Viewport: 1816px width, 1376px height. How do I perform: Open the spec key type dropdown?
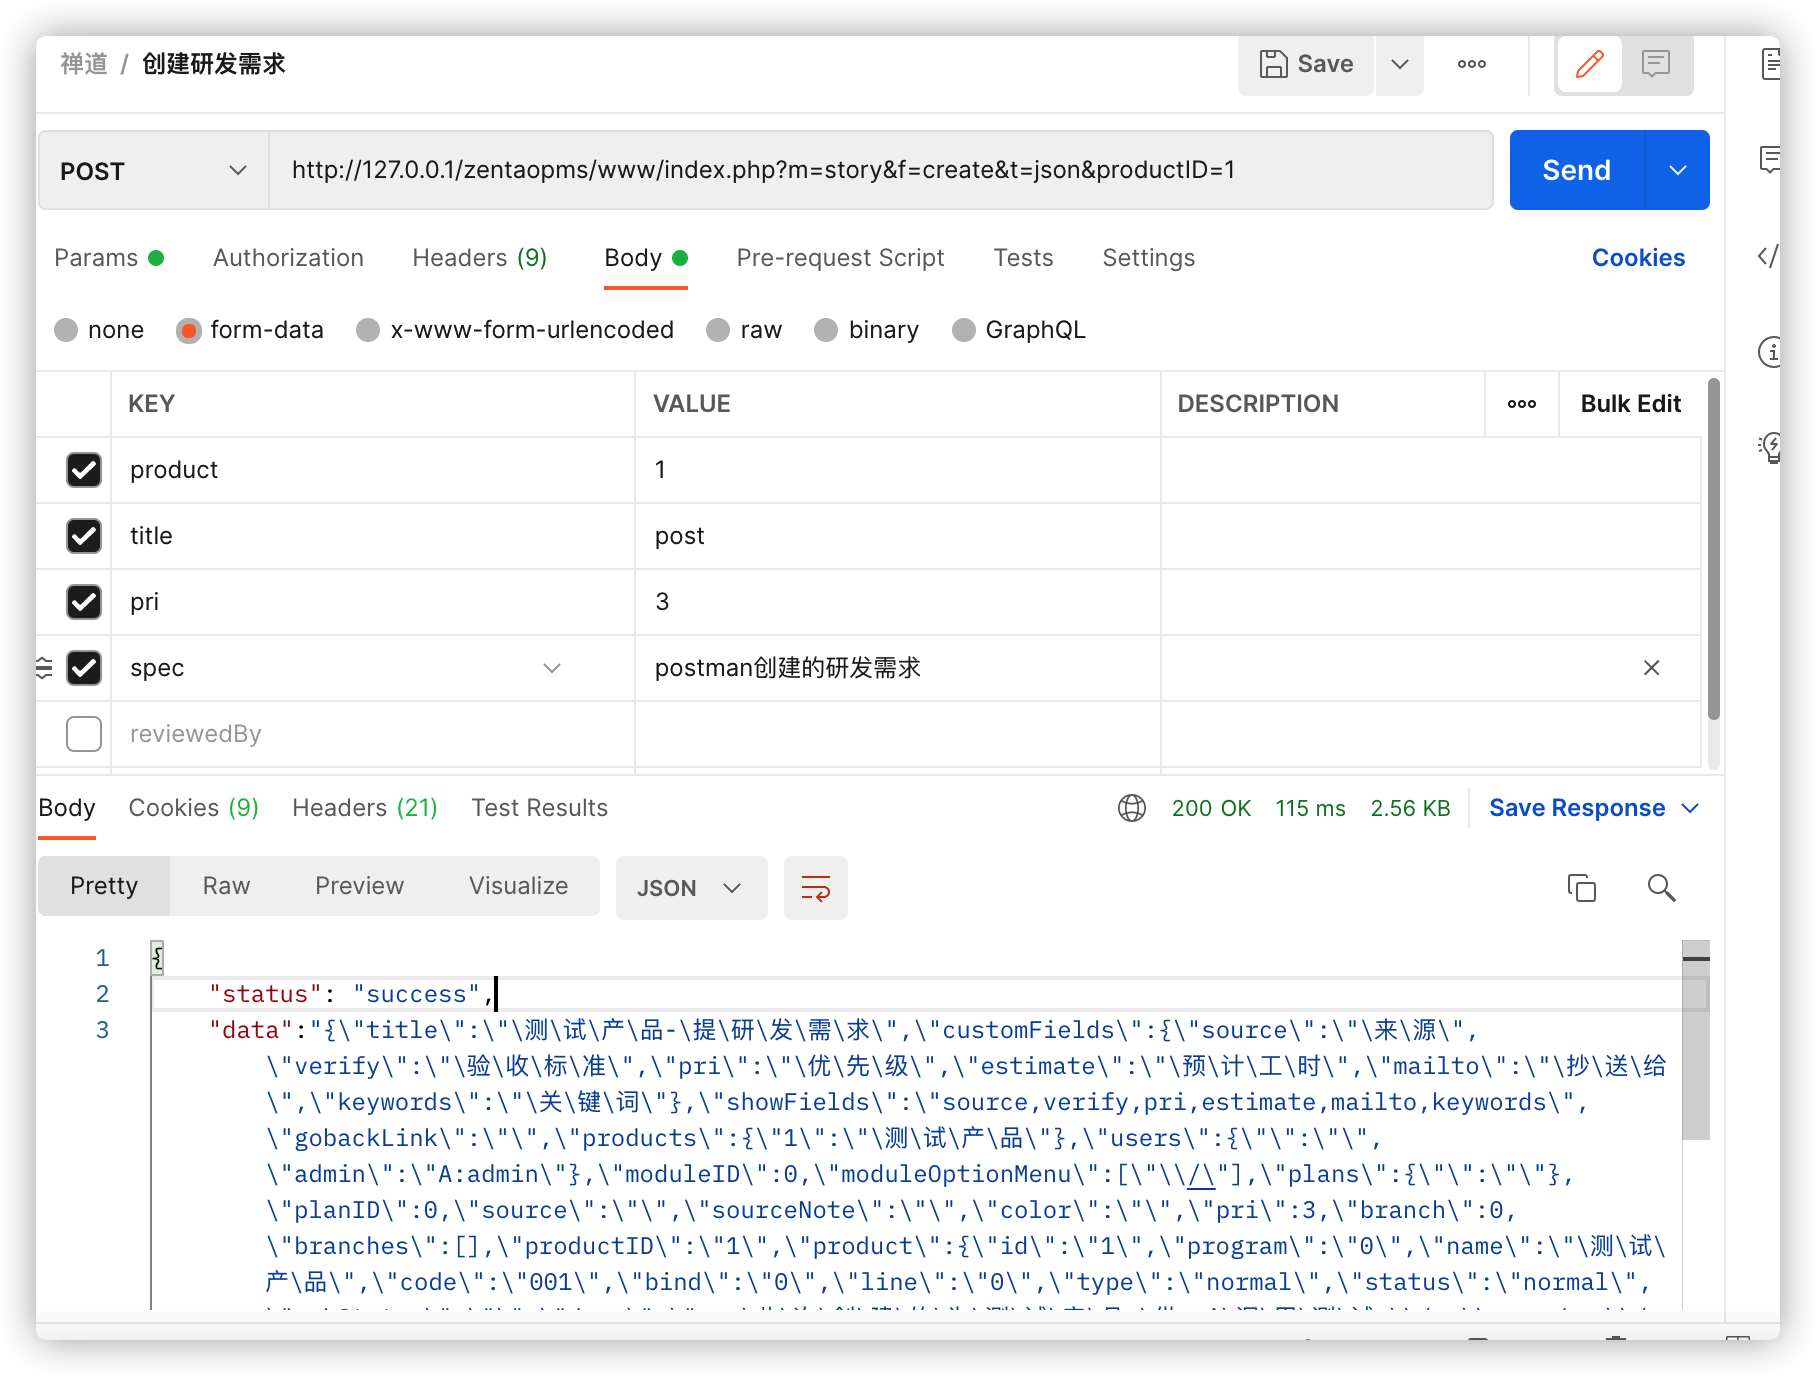[x=551, y=668]
